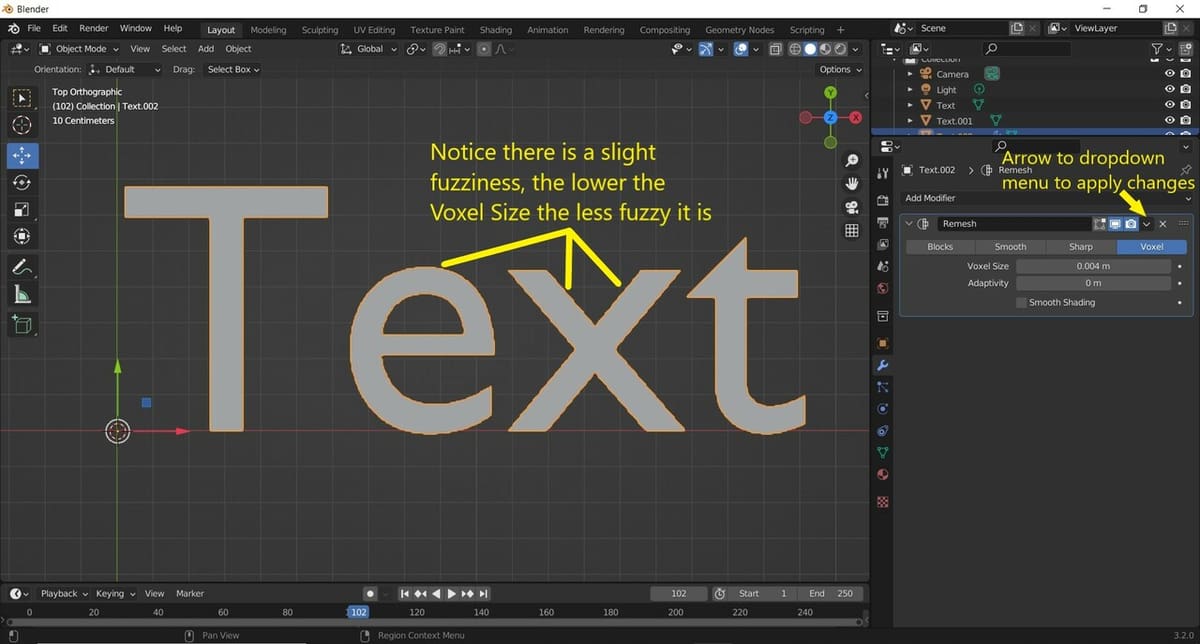1200x644 pixels.
Task: Switch to the Sculpting workspace tab
Action: point(320,30)
